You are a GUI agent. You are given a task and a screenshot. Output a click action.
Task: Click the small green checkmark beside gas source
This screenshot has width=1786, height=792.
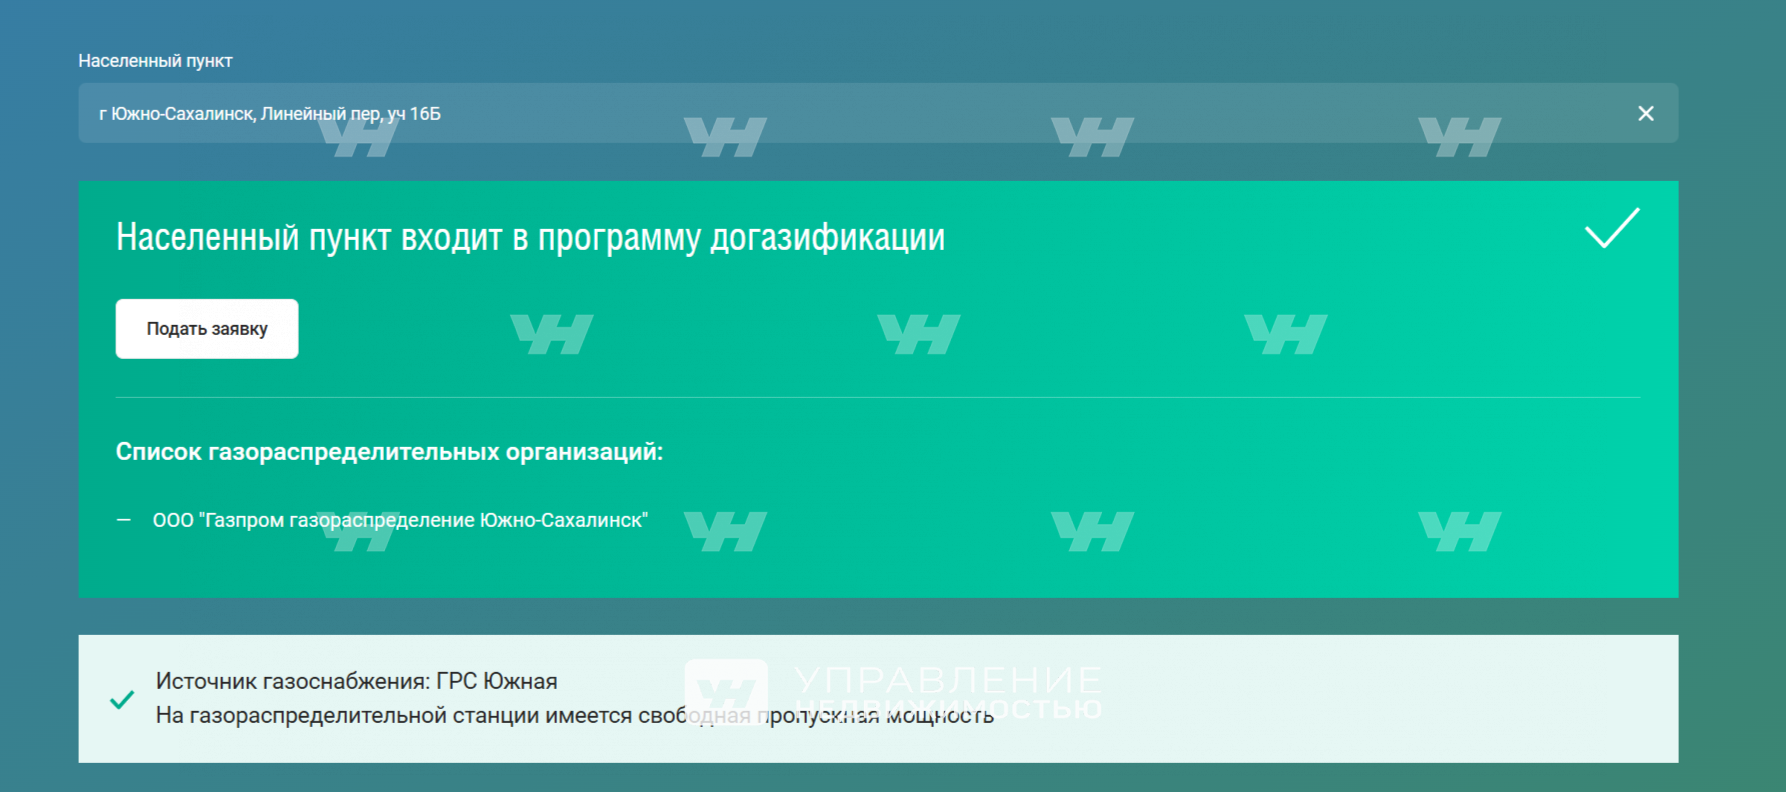[122, 699]
